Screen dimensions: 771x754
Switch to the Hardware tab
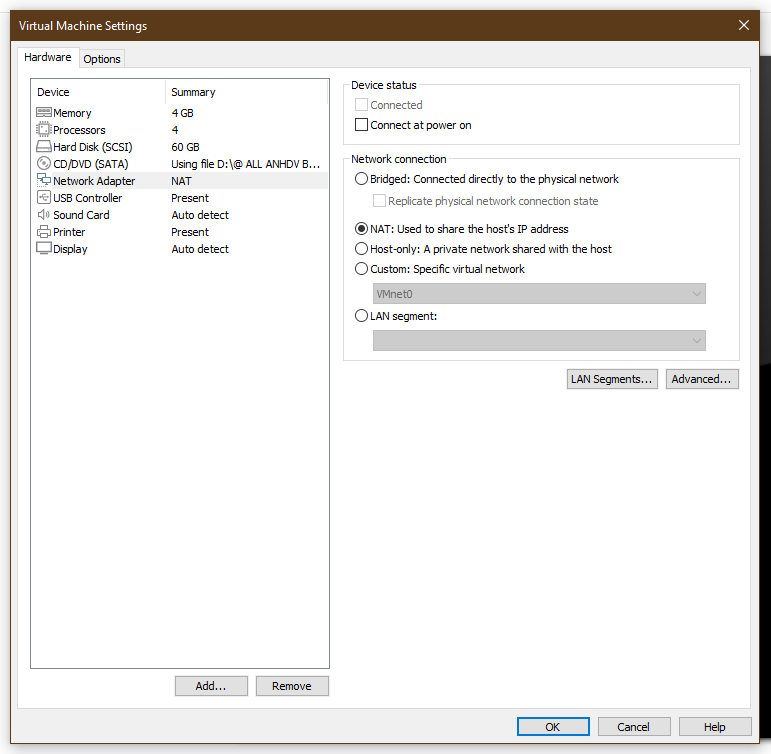pyautogui.click(x=48, y=58)
